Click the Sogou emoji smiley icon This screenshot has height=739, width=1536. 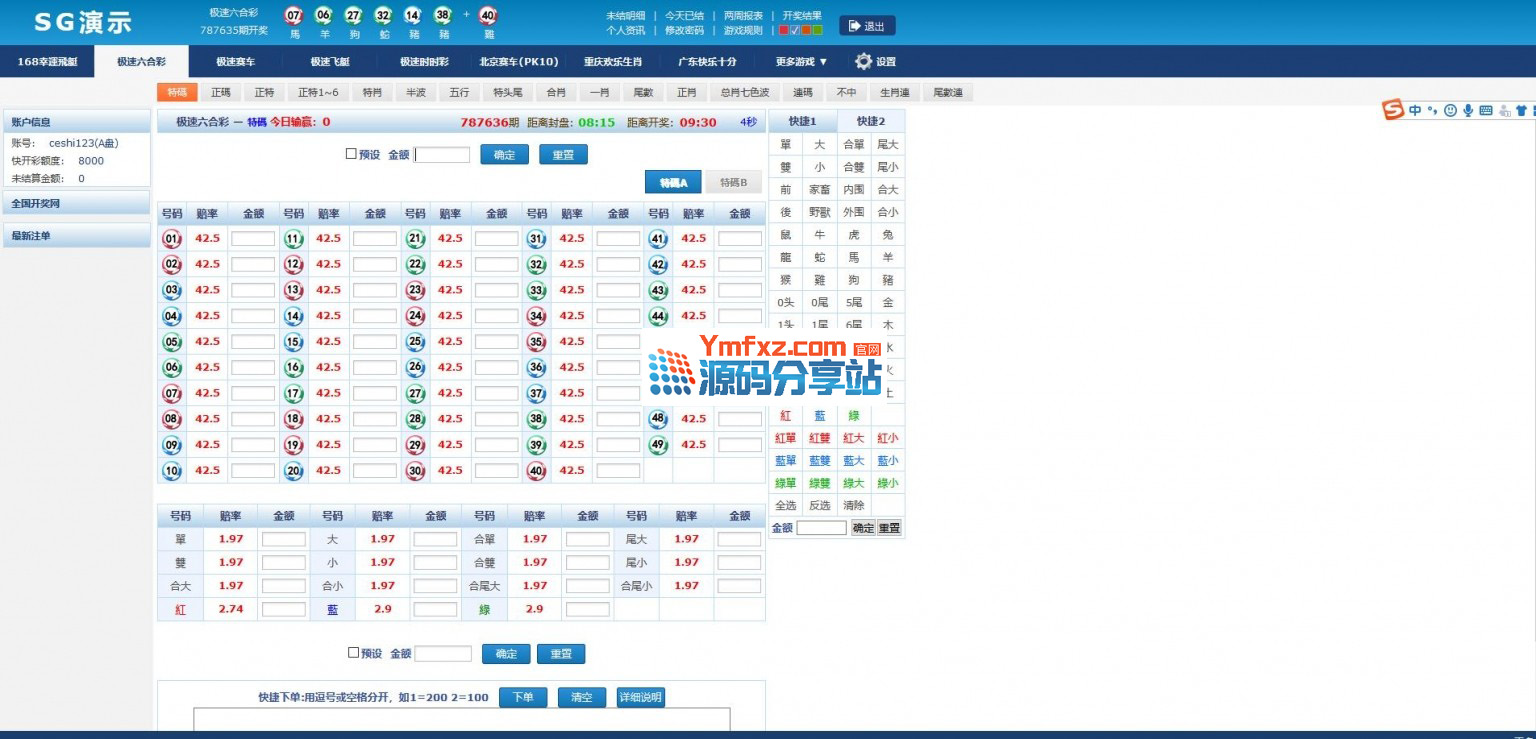pyautogui.click(x=1450, y=111)
